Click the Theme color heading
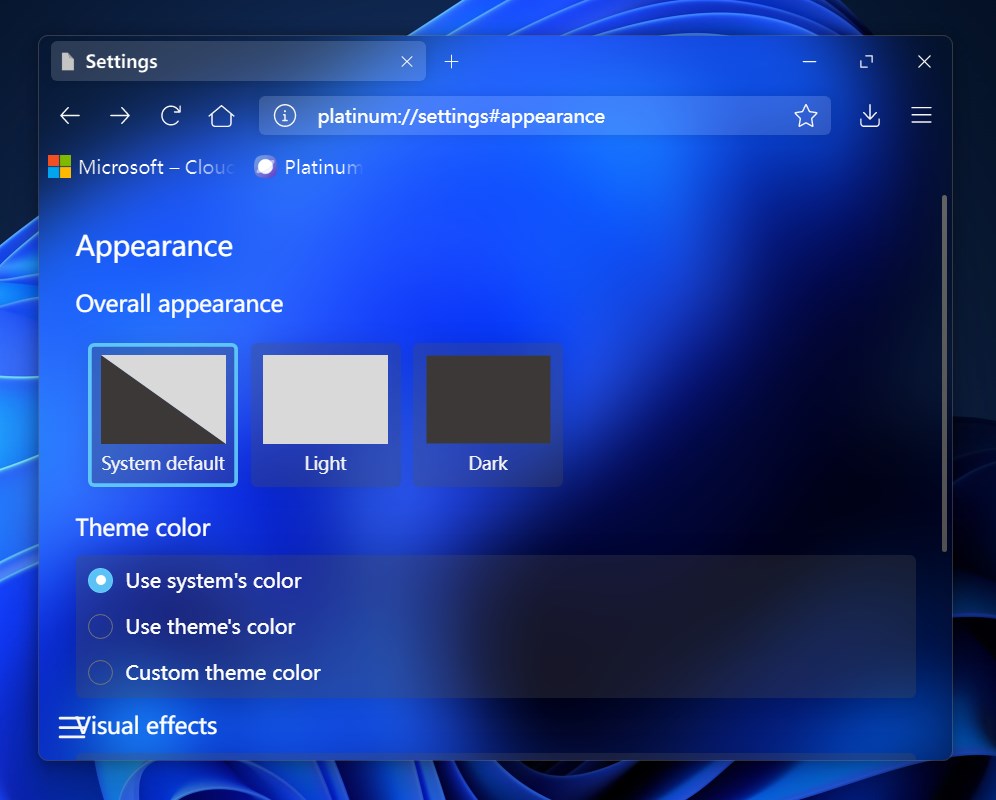996x800 pixels. 143,527
